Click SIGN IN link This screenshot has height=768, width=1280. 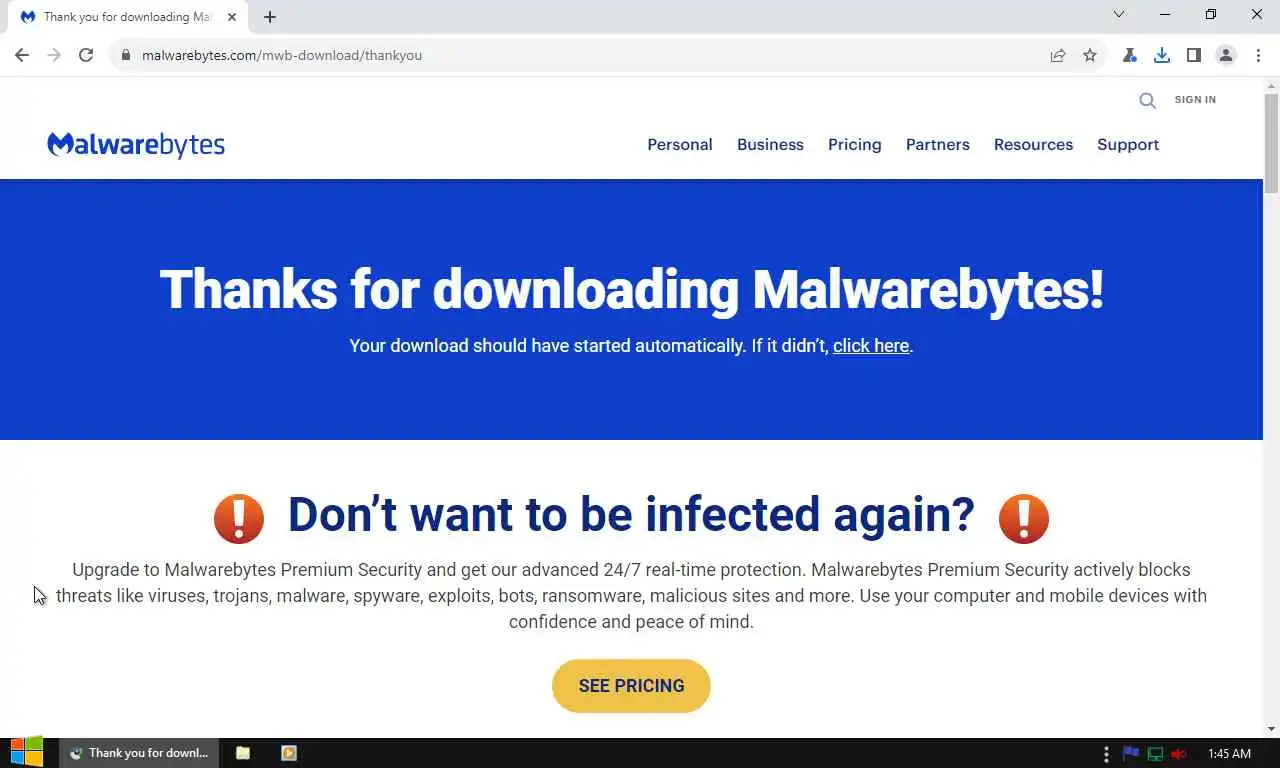click(x=1195, y=100)
